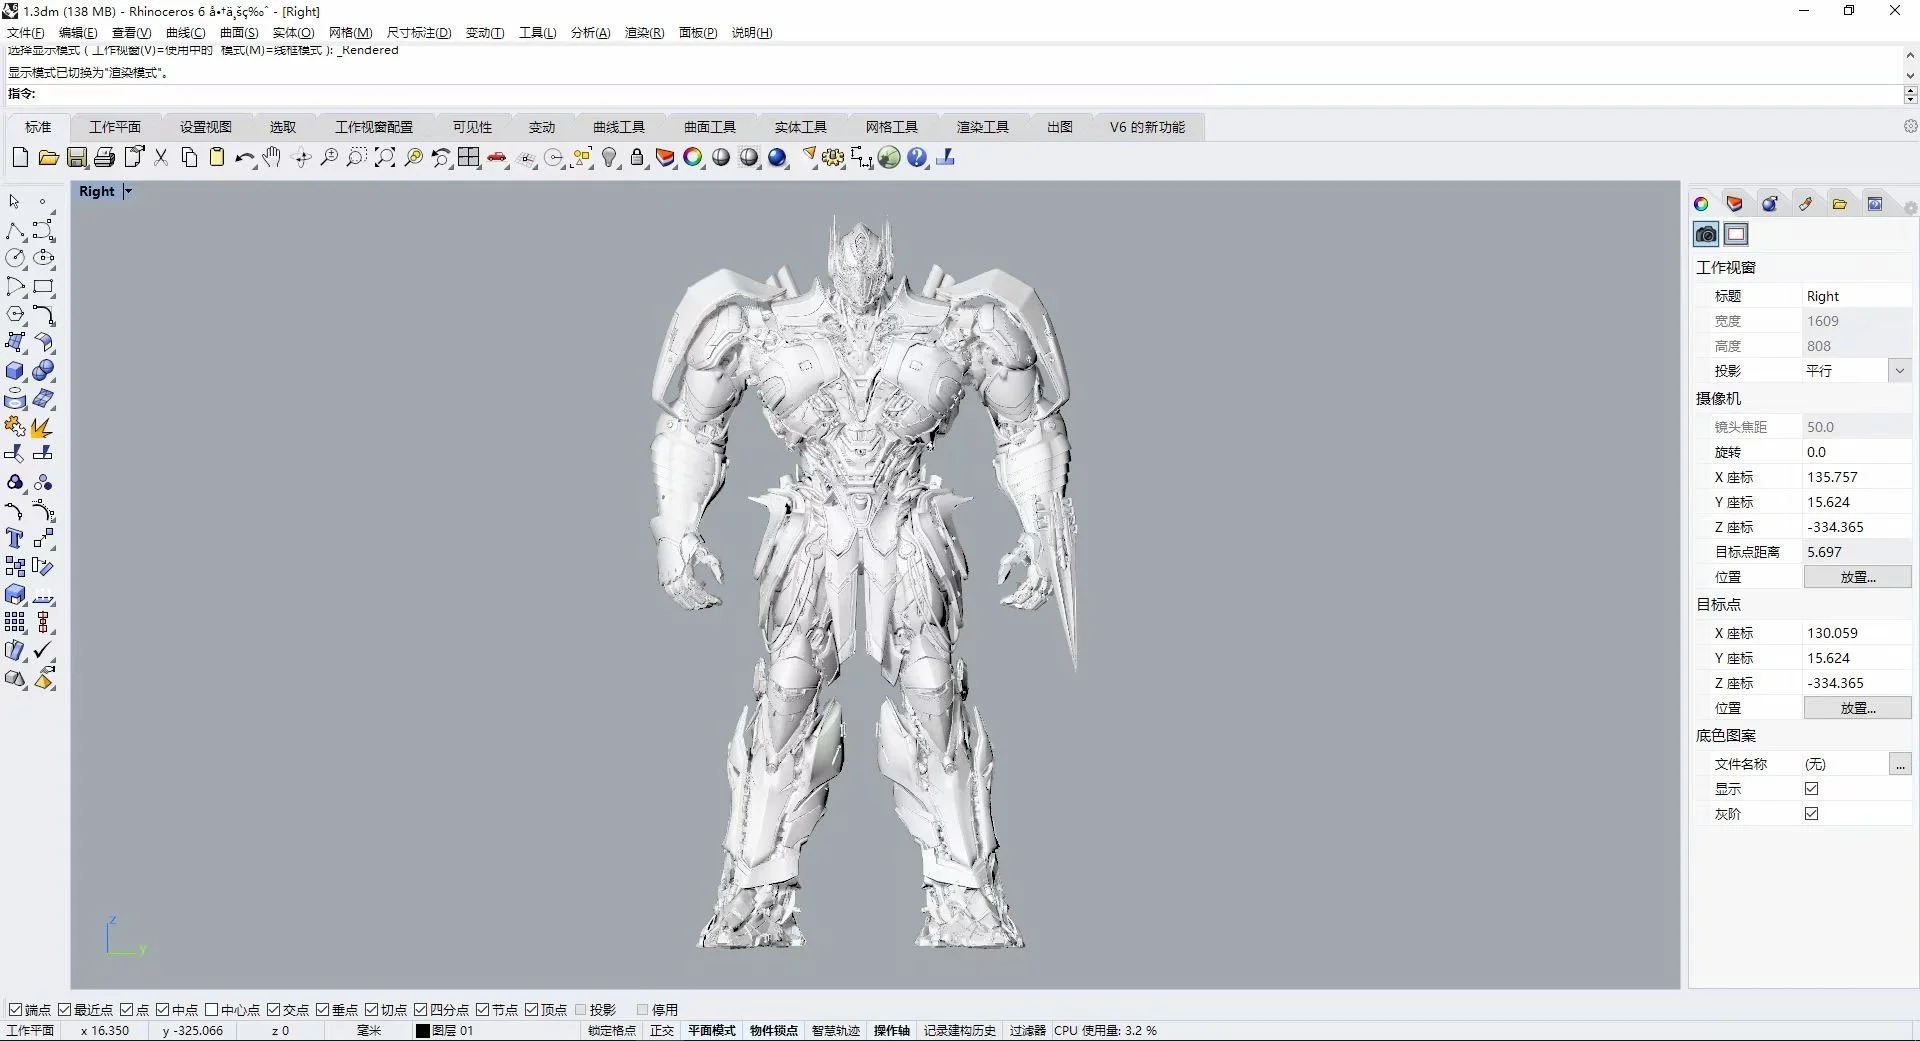Click the check mark icon in left sidebar
This screenshot has height=1041, width=1920.
tap(43, 651)
